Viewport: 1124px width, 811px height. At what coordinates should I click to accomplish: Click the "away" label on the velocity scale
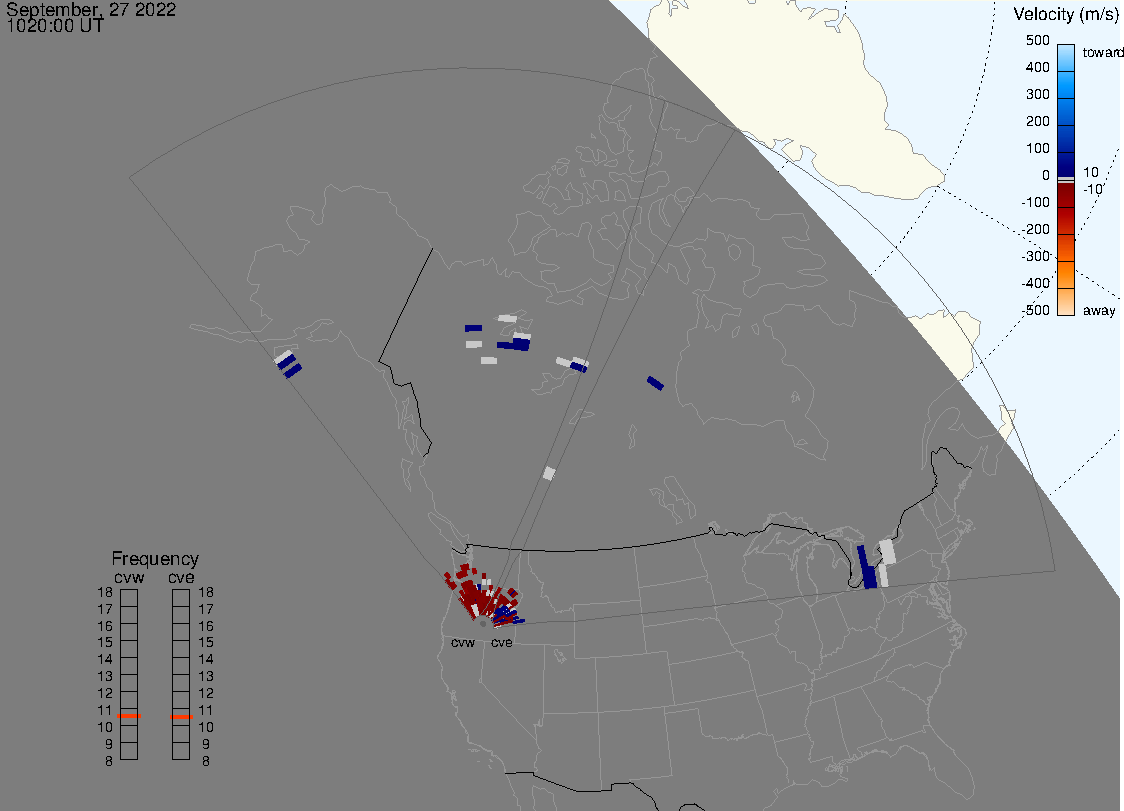(1099, 310)
